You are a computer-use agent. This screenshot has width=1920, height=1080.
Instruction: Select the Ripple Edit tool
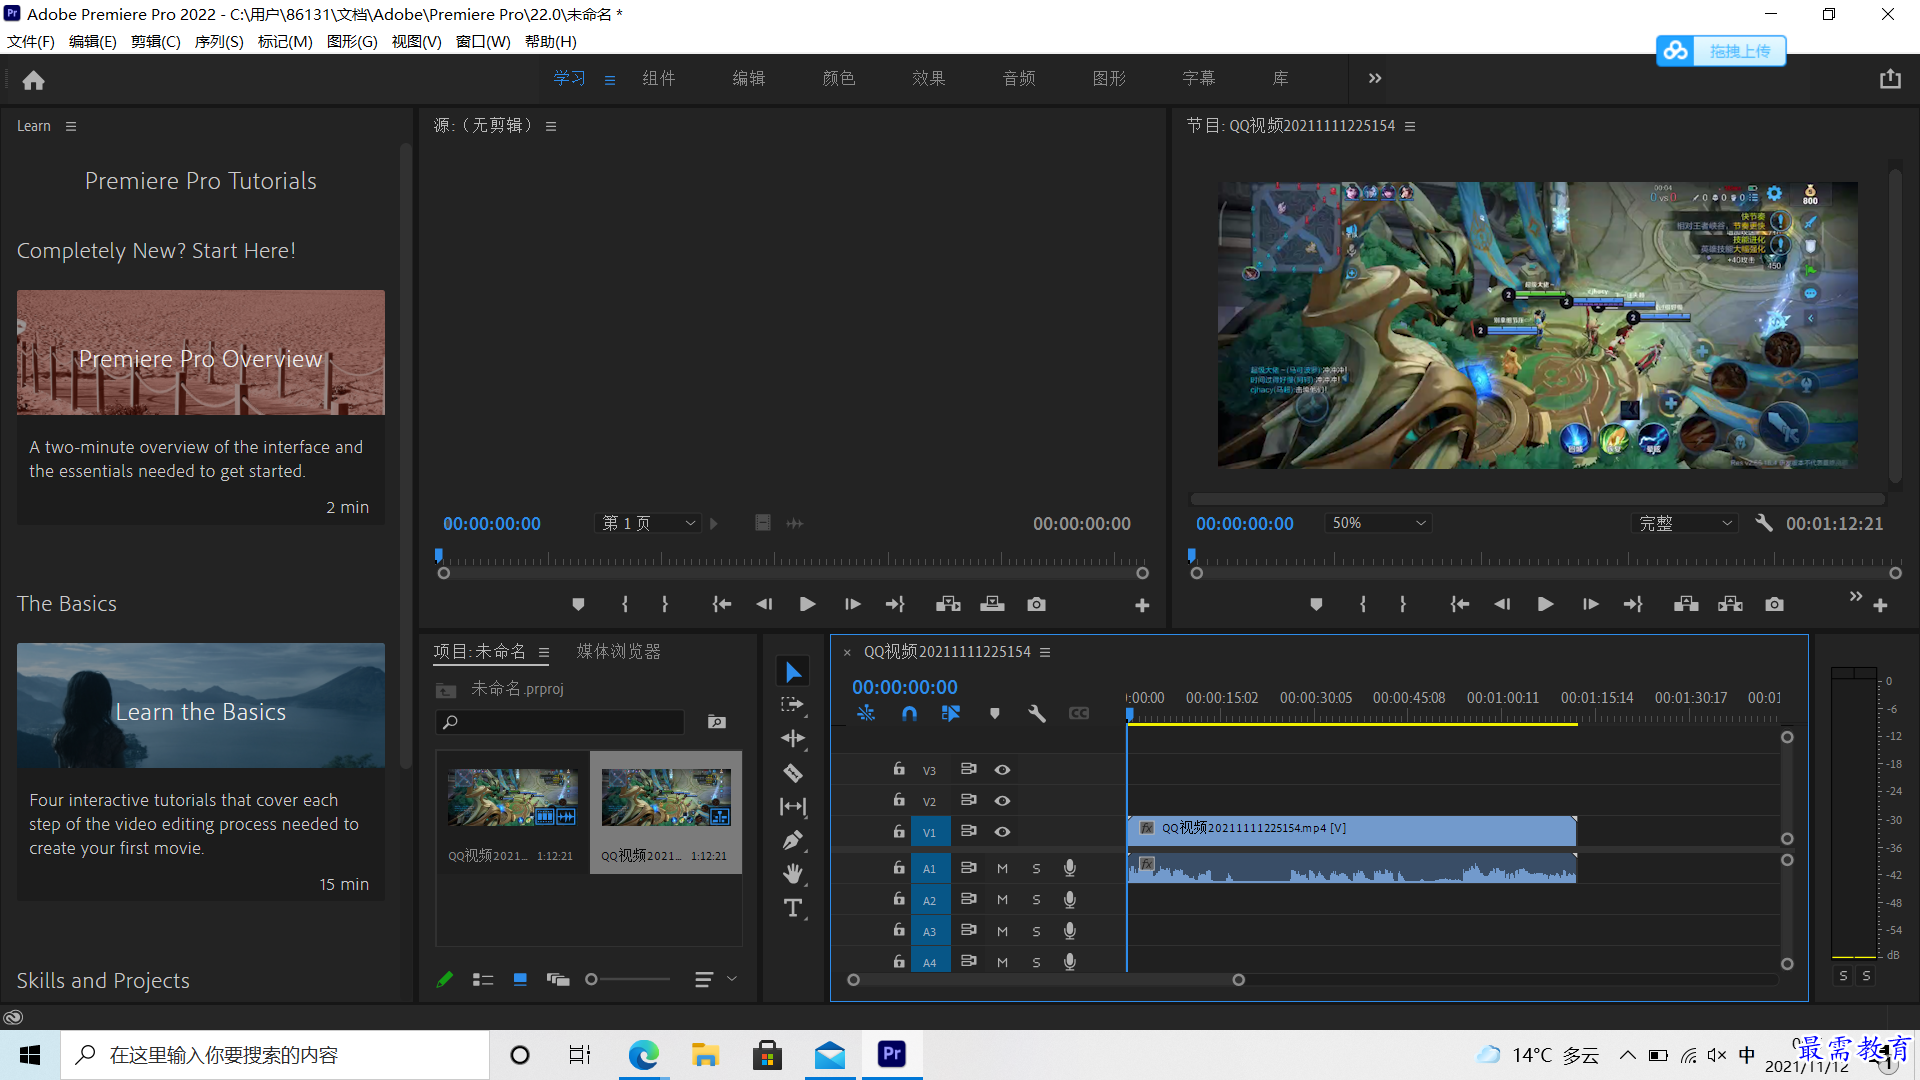793,739
